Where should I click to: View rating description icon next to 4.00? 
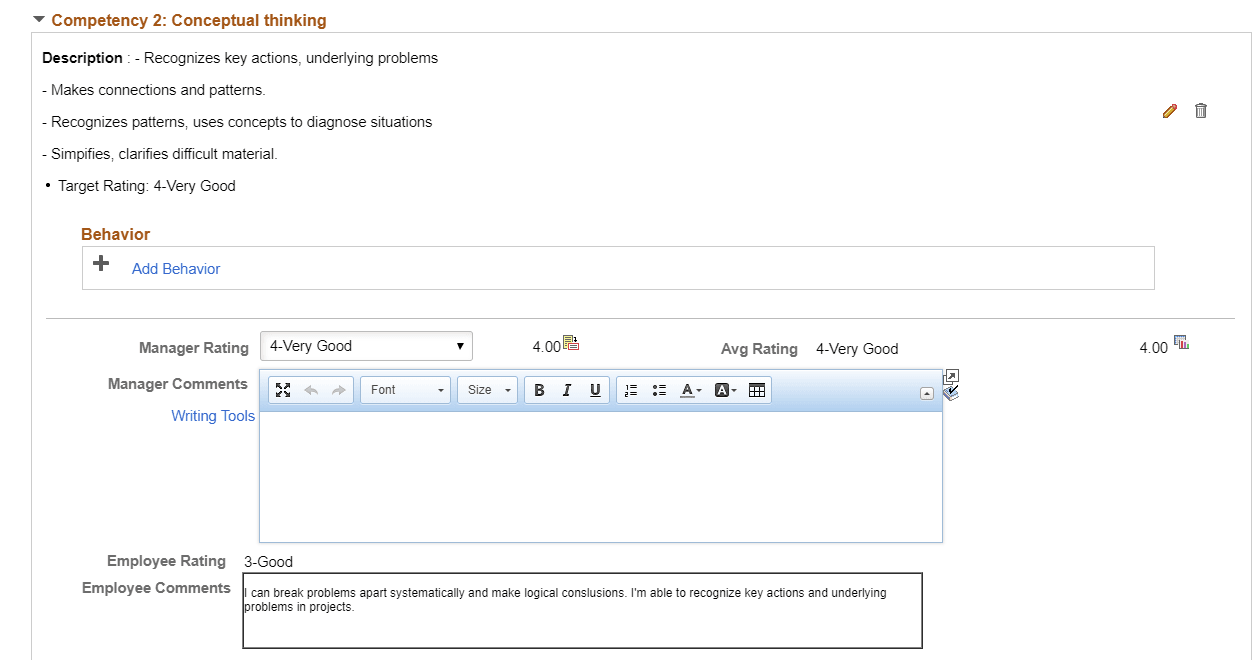click(x=571, y=342)
